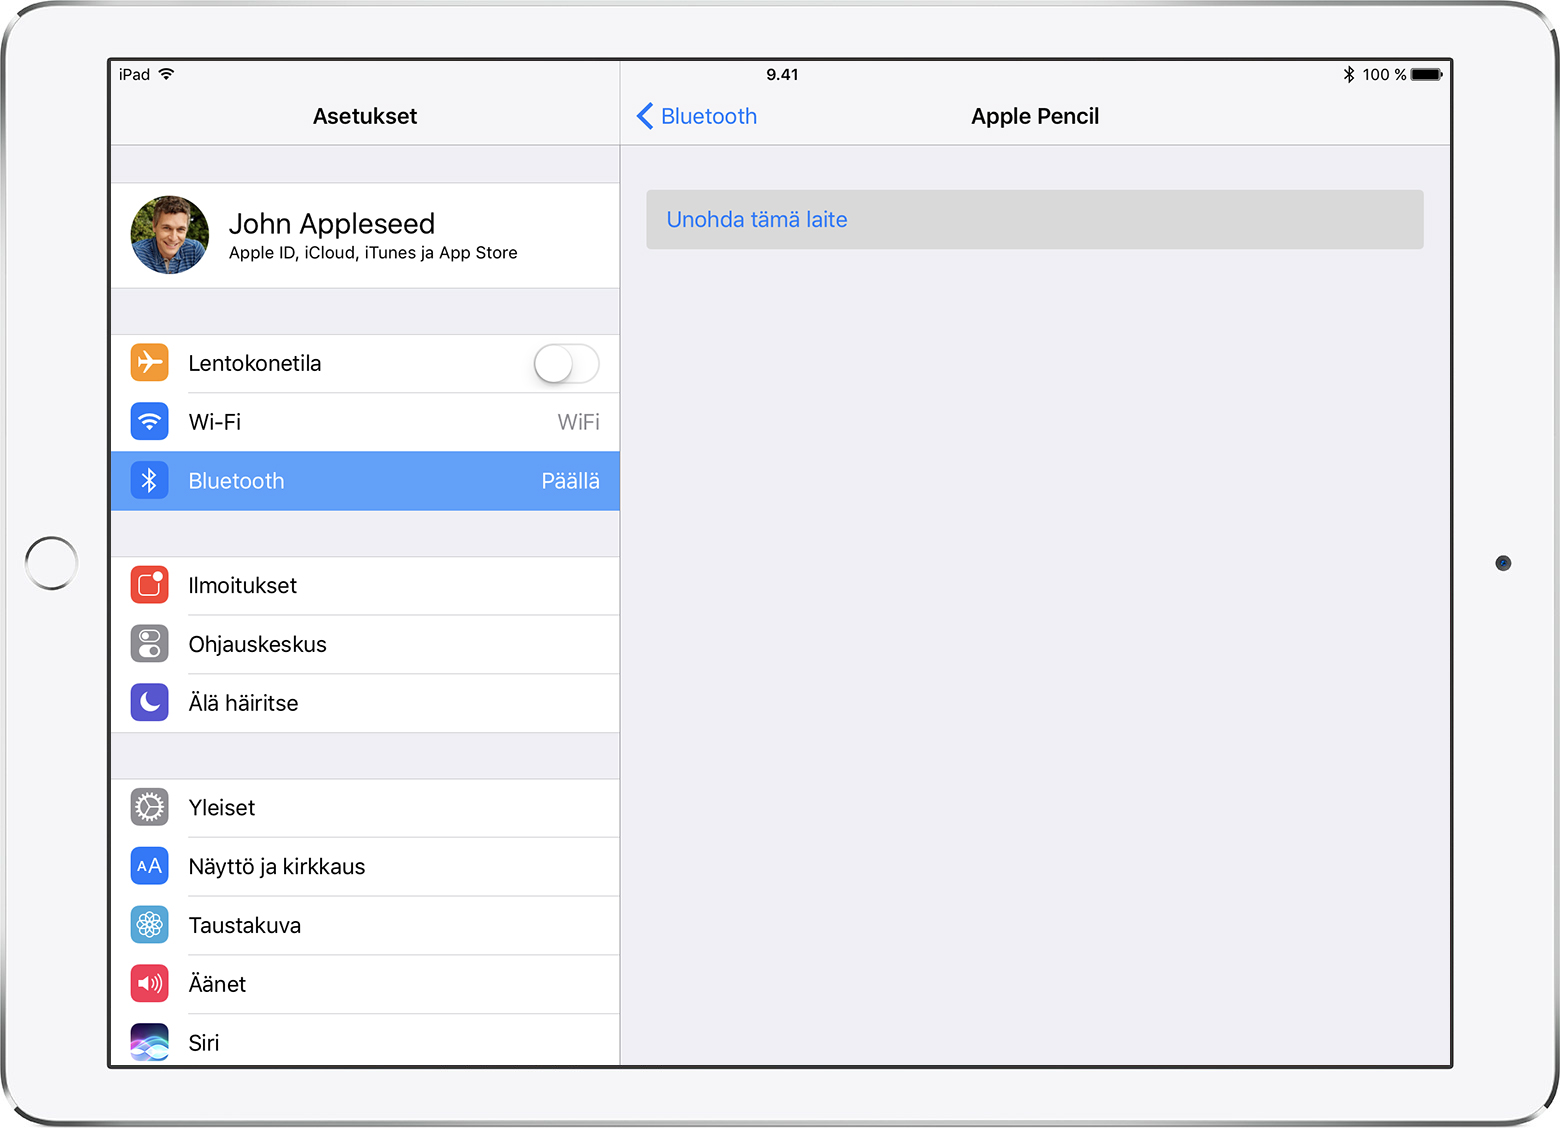1560x1130 pixels.
Task: Tap John Appleseed profile photo
Action: point(170,235)
